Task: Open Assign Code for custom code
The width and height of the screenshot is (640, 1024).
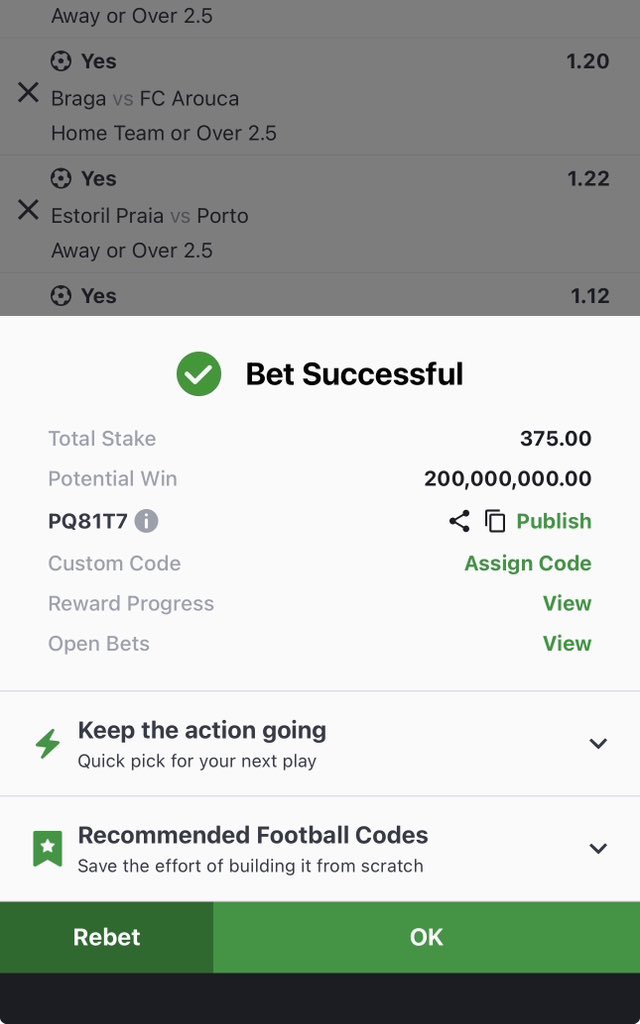Action: tap(528, 563)
